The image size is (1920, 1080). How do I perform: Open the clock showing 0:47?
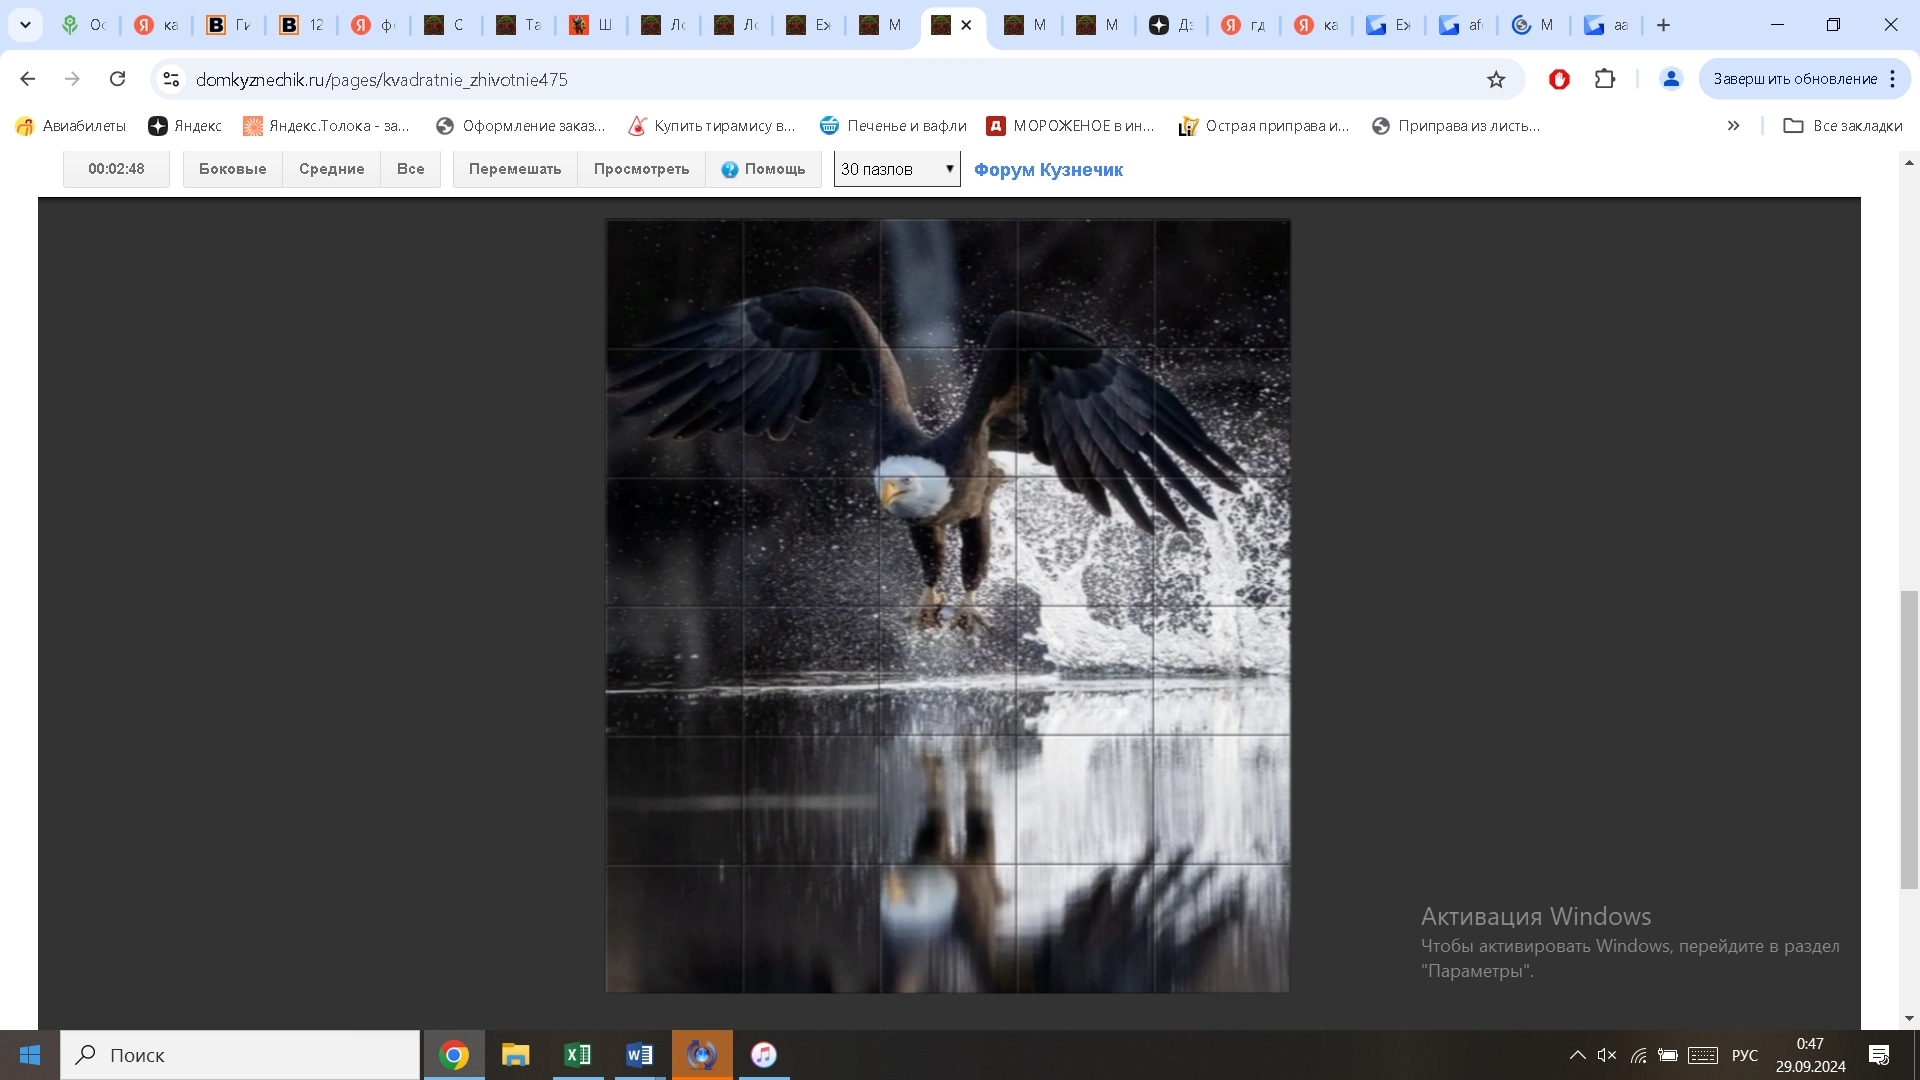(x=1811, y=1055)
